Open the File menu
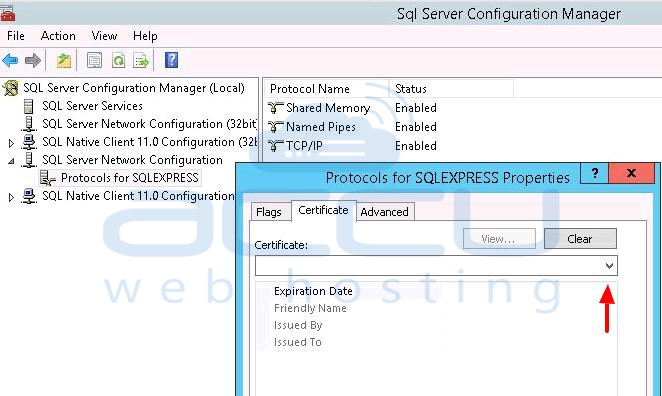This screenshot has width=662, height=396. point(16,36)
